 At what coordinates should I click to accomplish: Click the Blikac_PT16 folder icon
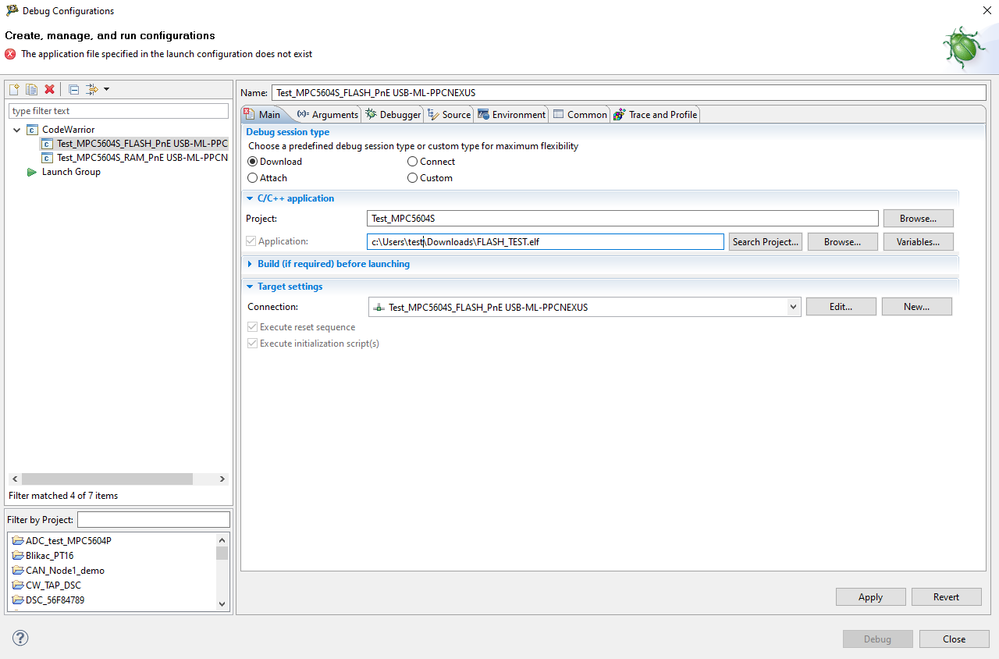18,555
